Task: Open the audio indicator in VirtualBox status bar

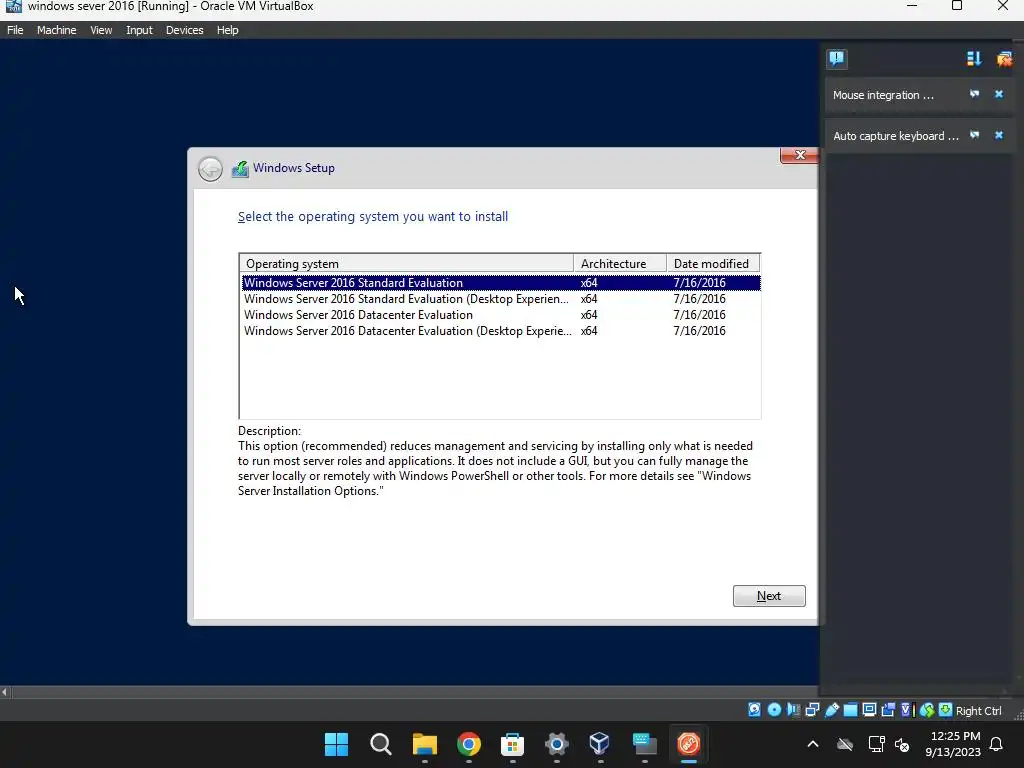Action: pos(793,710)
